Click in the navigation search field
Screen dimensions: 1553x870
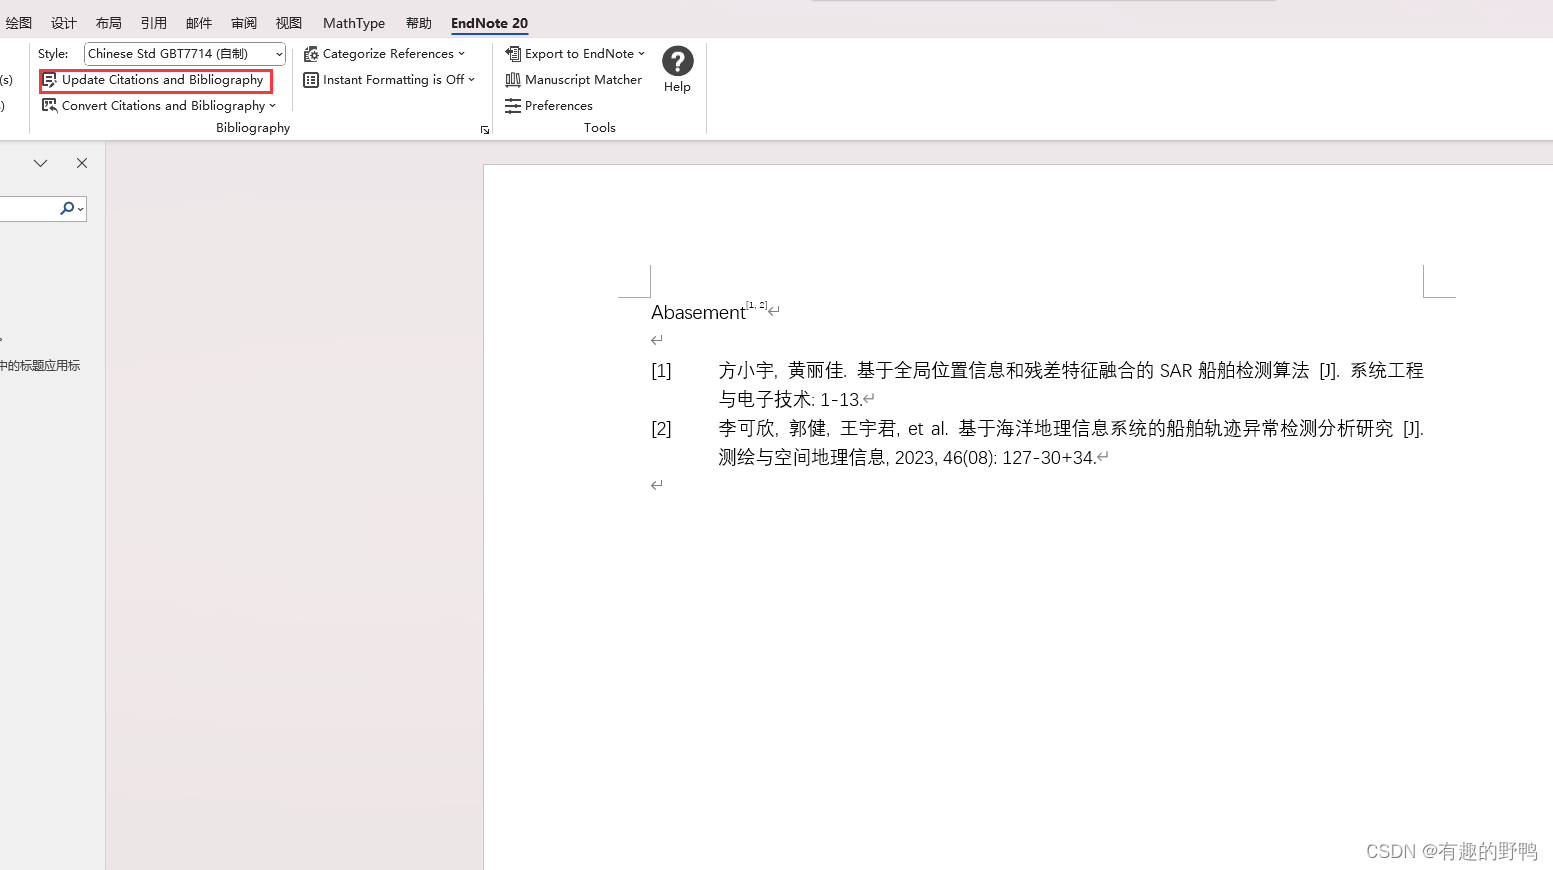[28, 208]
